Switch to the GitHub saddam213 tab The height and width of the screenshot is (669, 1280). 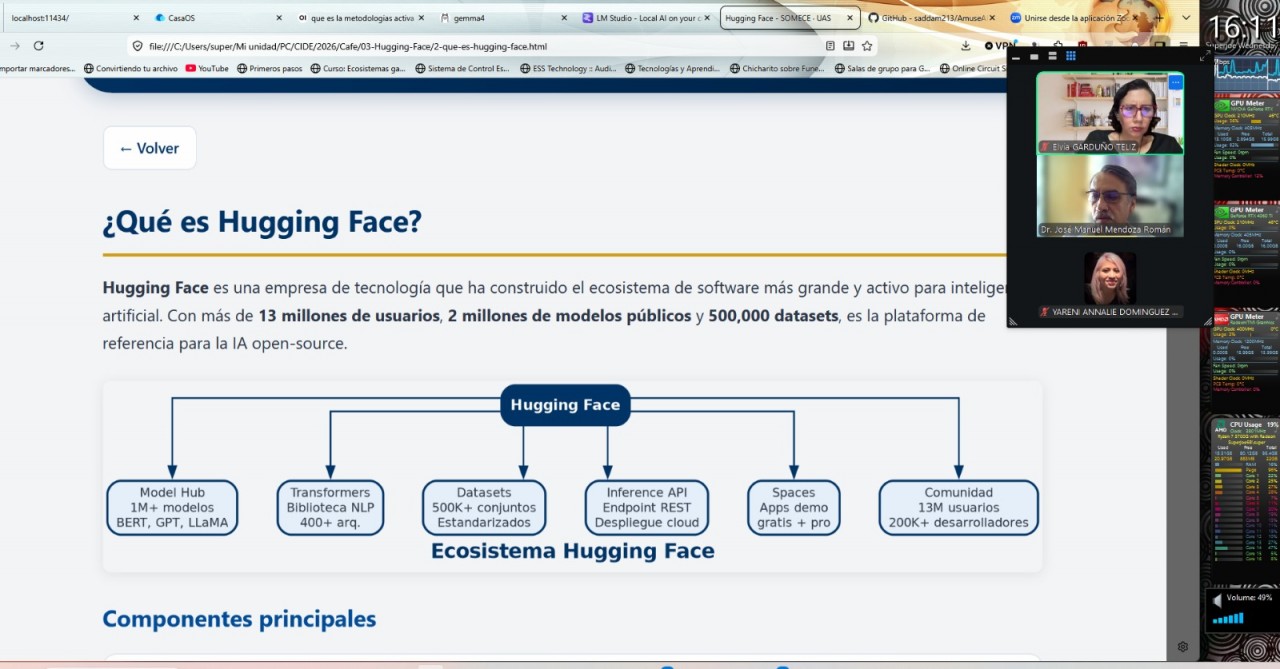(x=930, y=18)
